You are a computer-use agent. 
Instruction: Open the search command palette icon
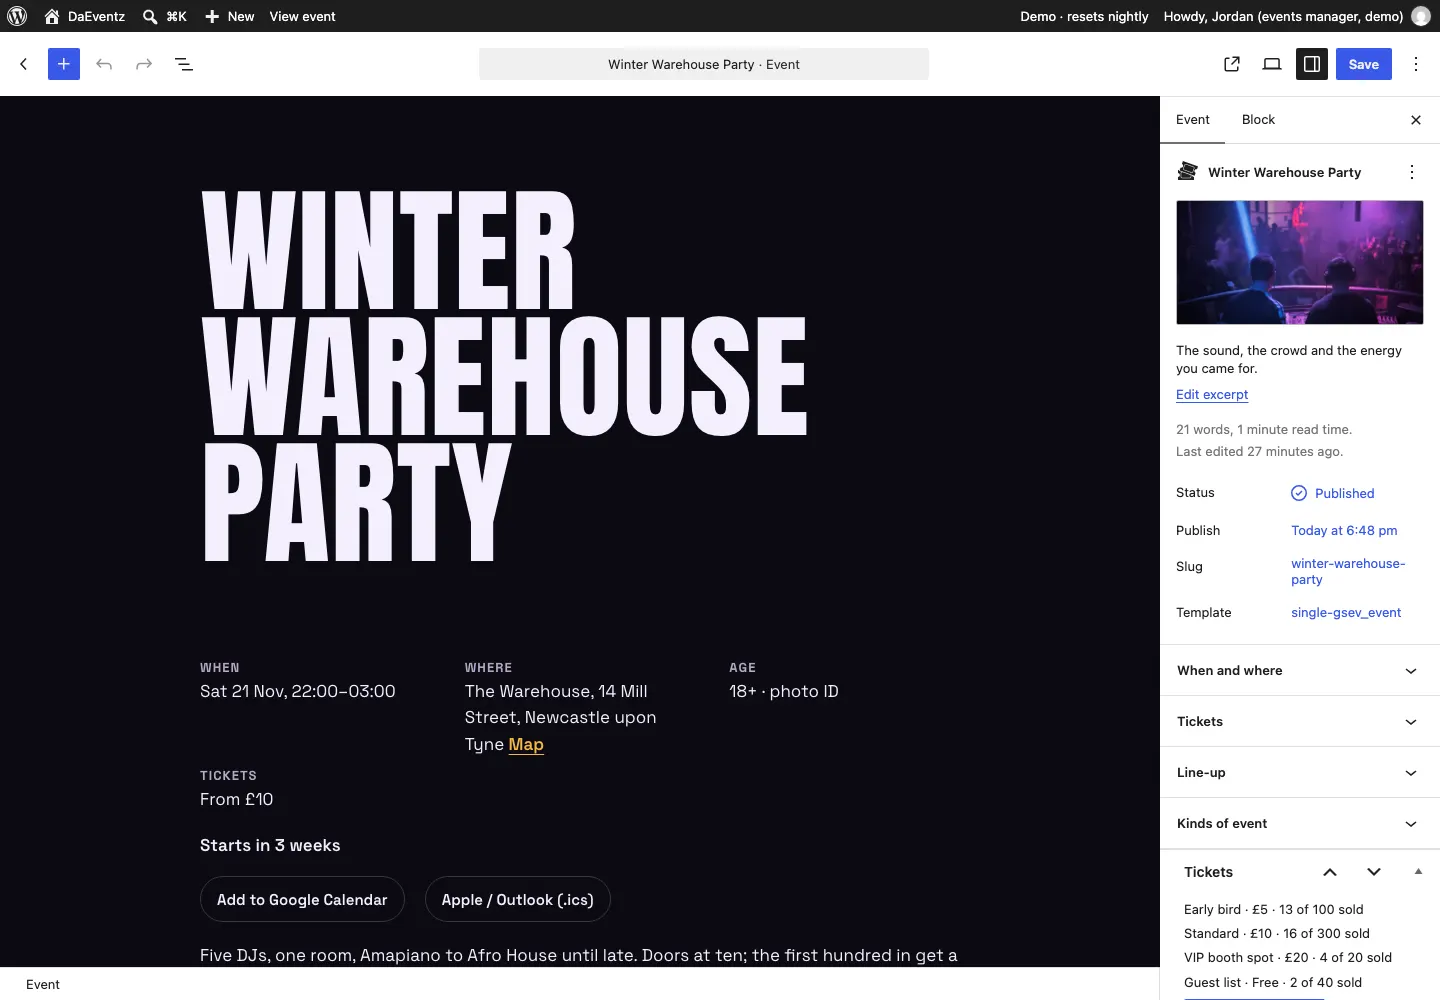click(x=150, y=16)
